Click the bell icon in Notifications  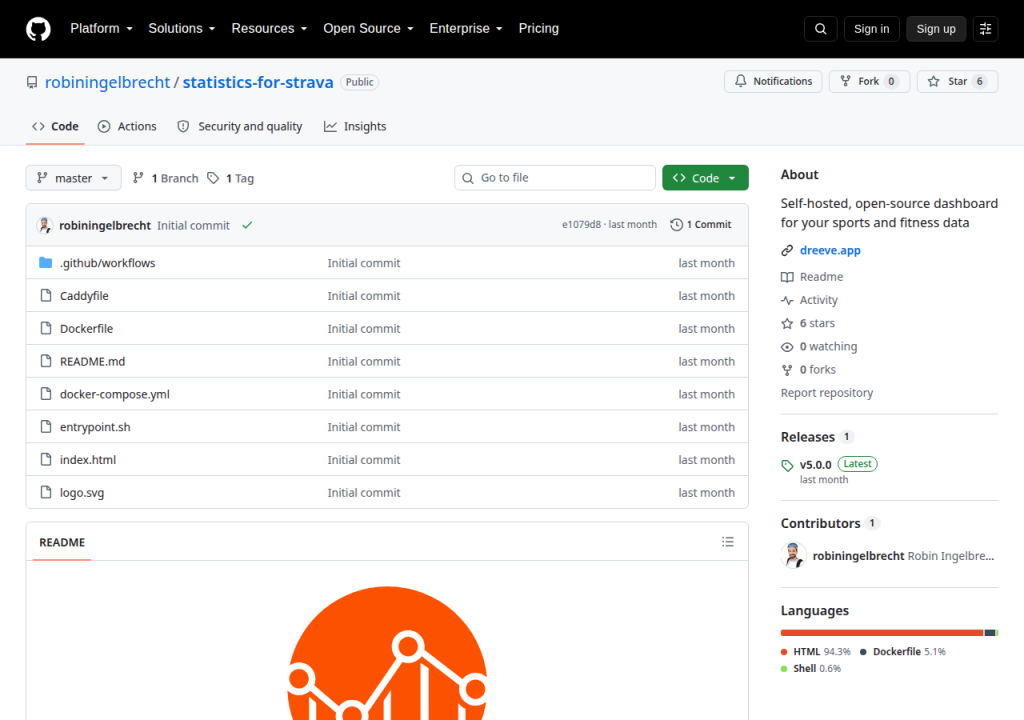[x=740, y=81]
